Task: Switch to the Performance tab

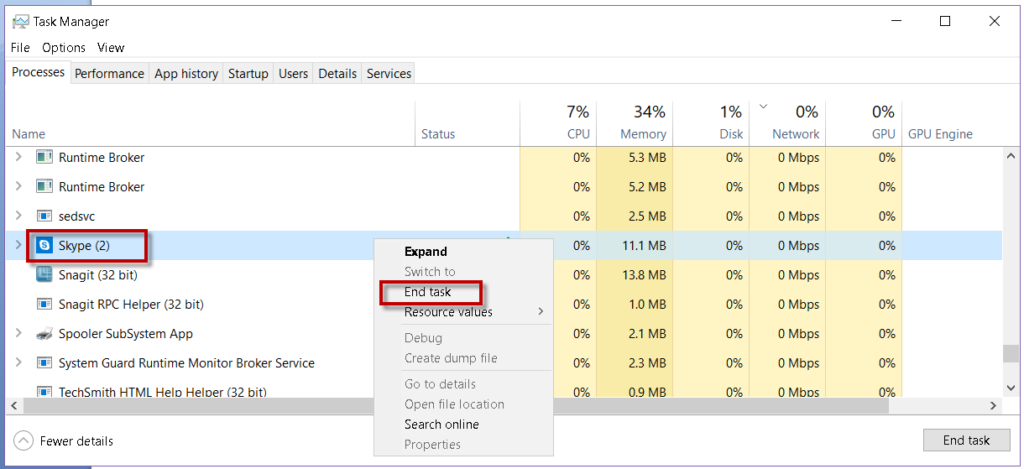Action: [x=109, y=74]
